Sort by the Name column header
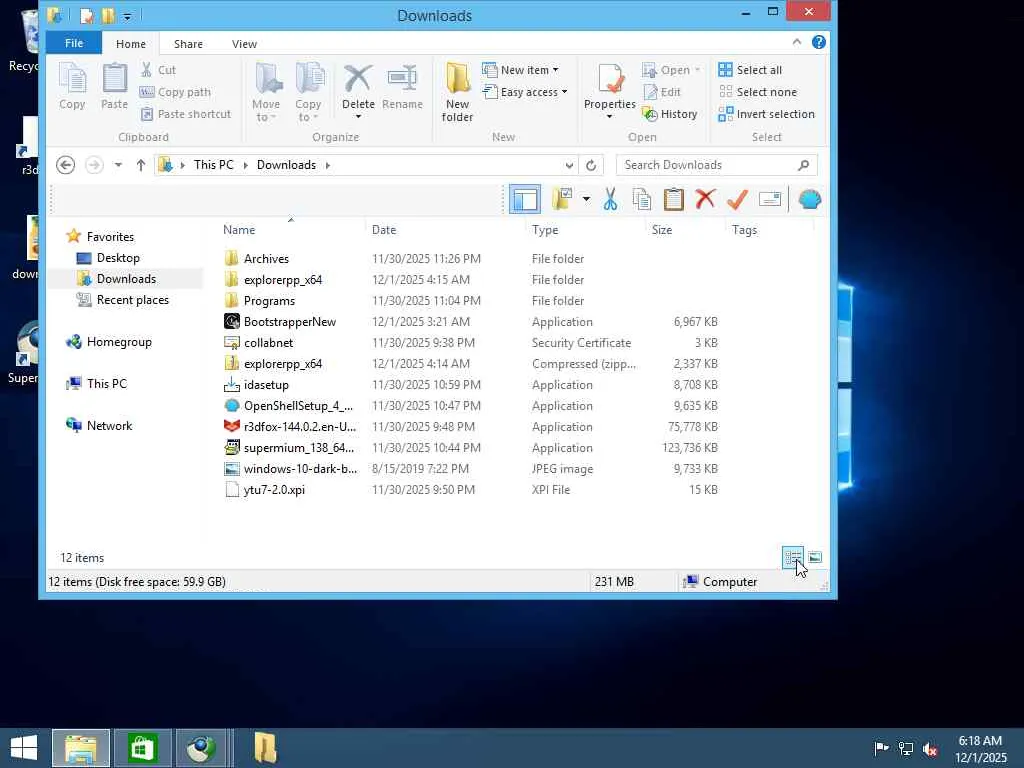 [x=239, y=230]
